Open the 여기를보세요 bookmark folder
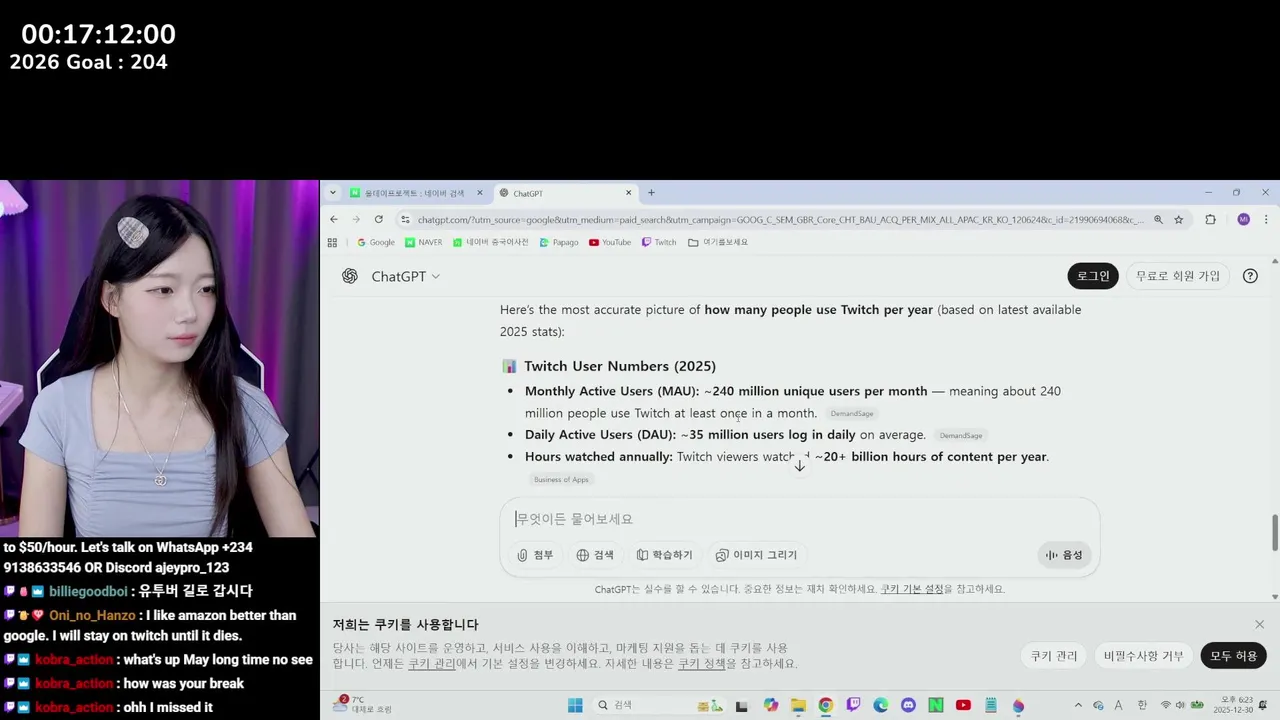Viewport: 1280px width, 720px height. (718, 242)
